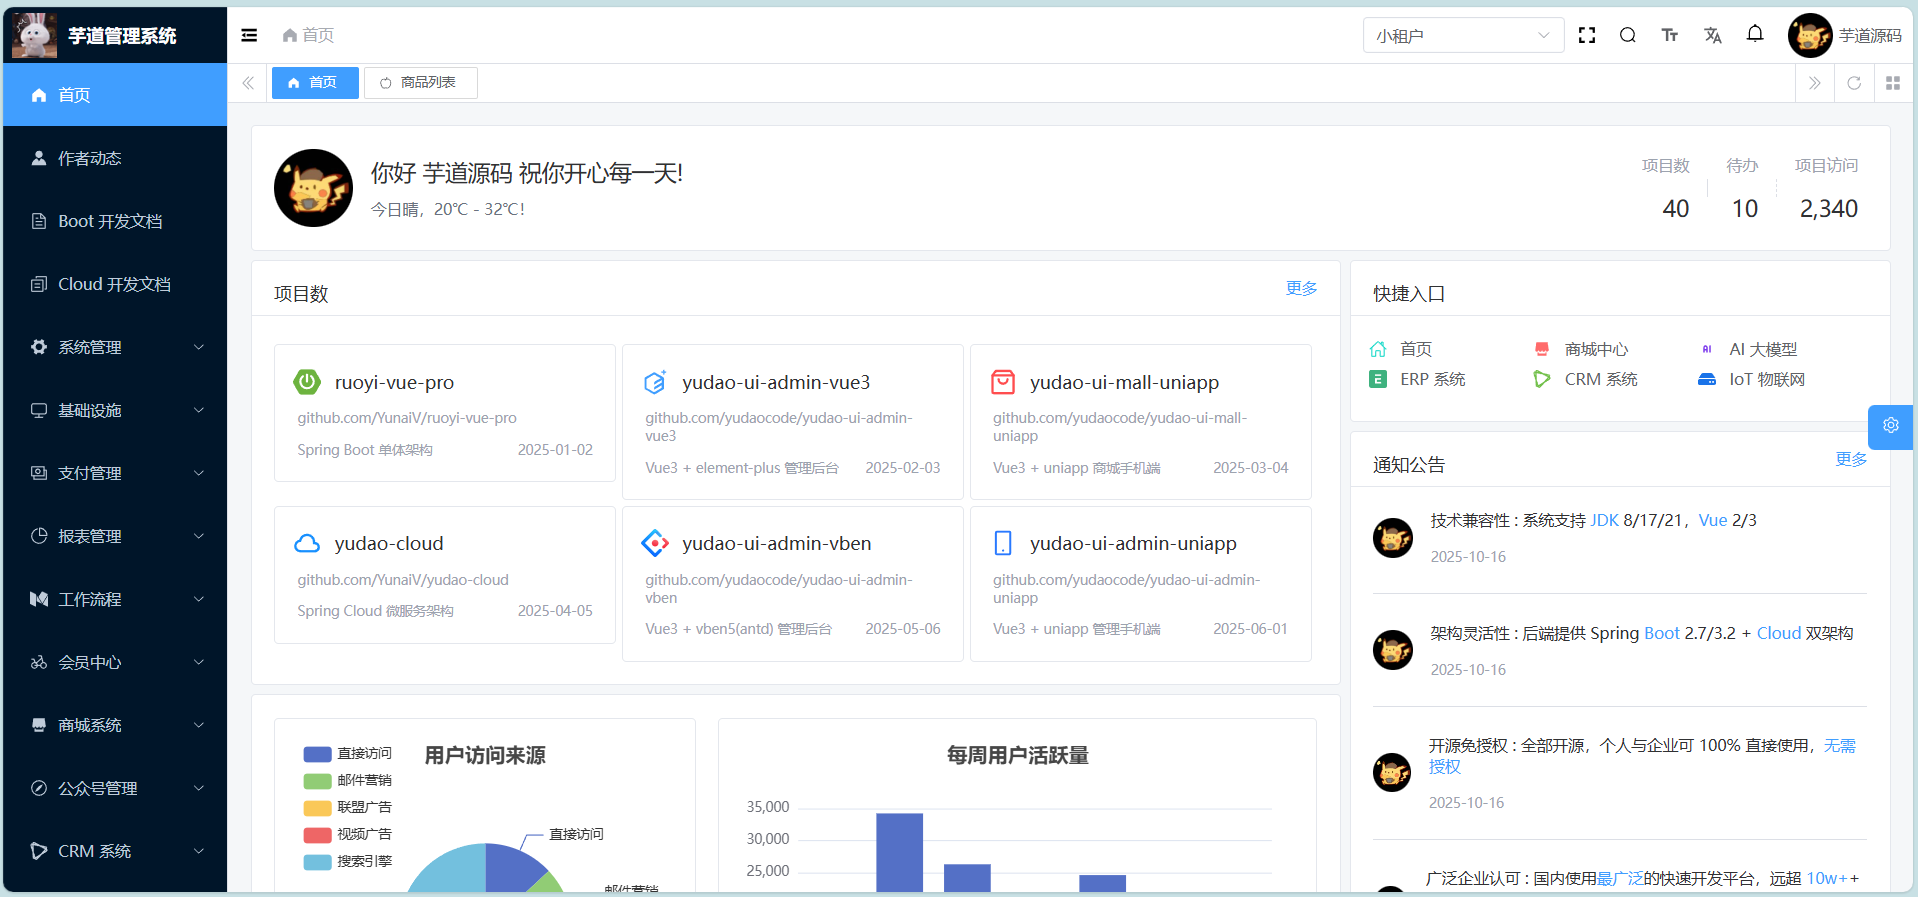Viewport: 1918px width, 897px height.
Task: Expand the 商城系统 sidebar menu
Action: point(115,725)
